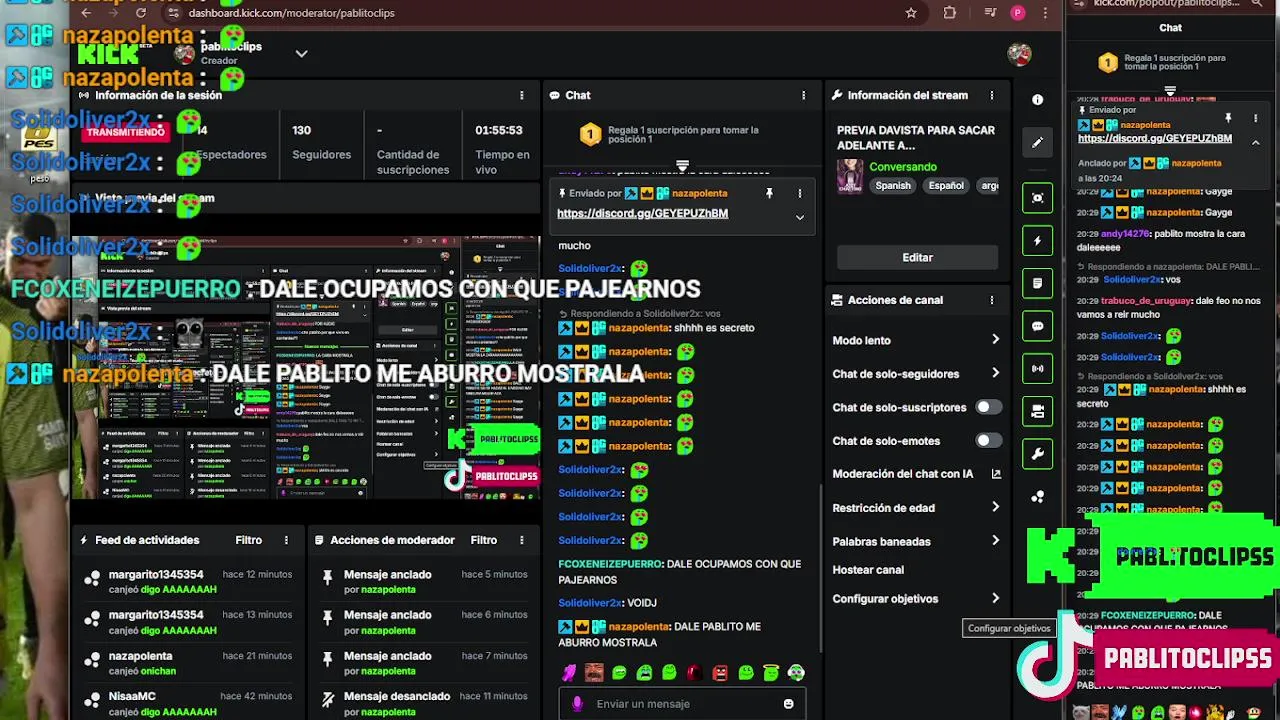Click trabuco_de_uruguay username at 20:29 in popout chat
This screenshot has width=1280, height=720.
[x=1147, y=301]
